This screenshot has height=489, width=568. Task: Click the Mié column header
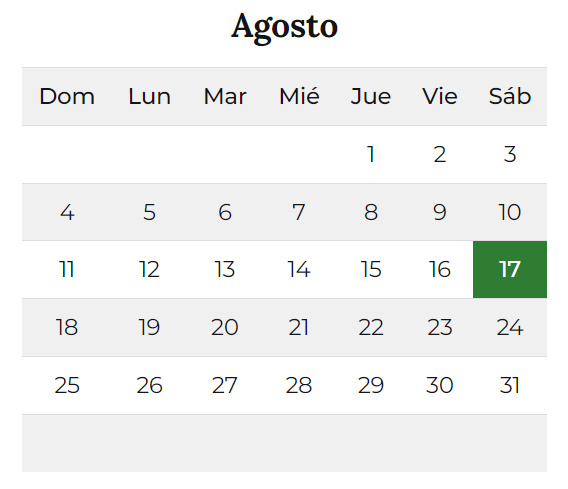[299, 97]
